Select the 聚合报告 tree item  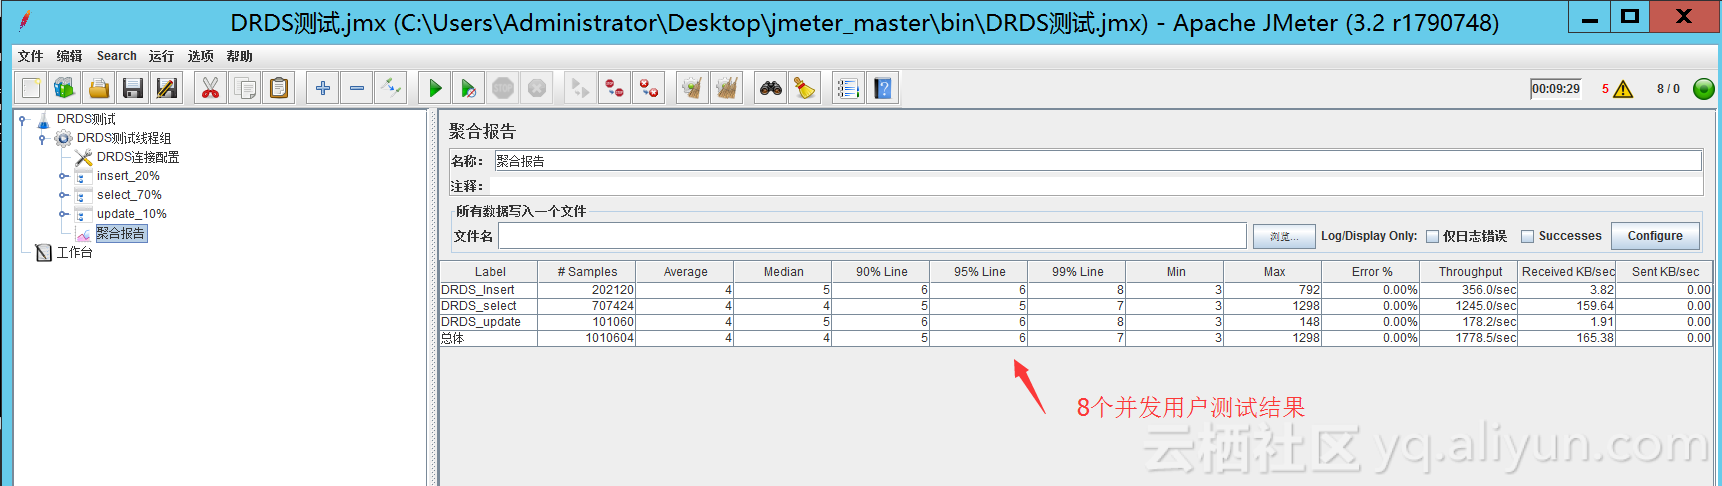coord(121,233)
